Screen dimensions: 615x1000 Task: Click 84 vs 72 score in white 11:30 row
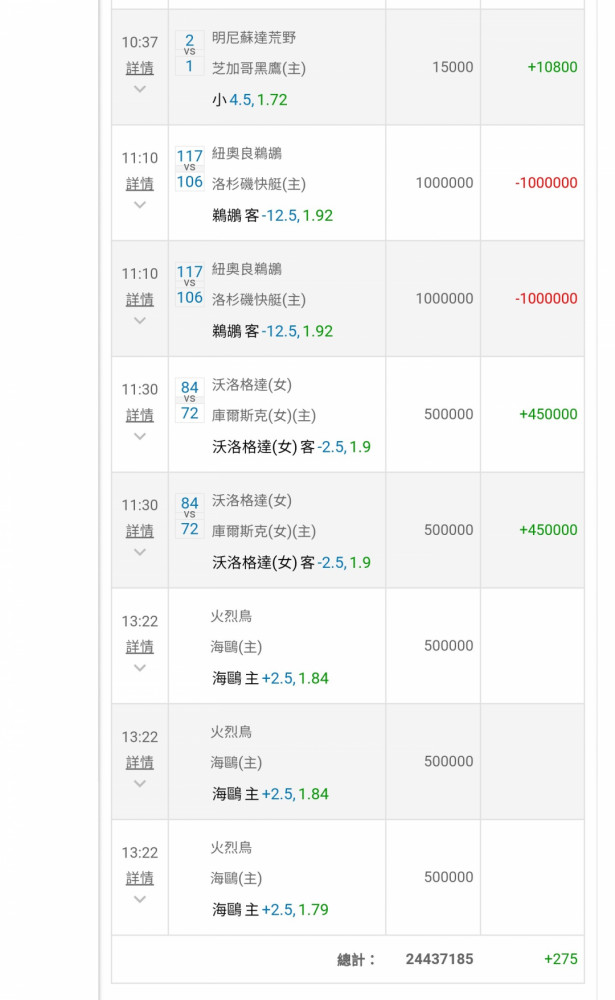[189, 400]
